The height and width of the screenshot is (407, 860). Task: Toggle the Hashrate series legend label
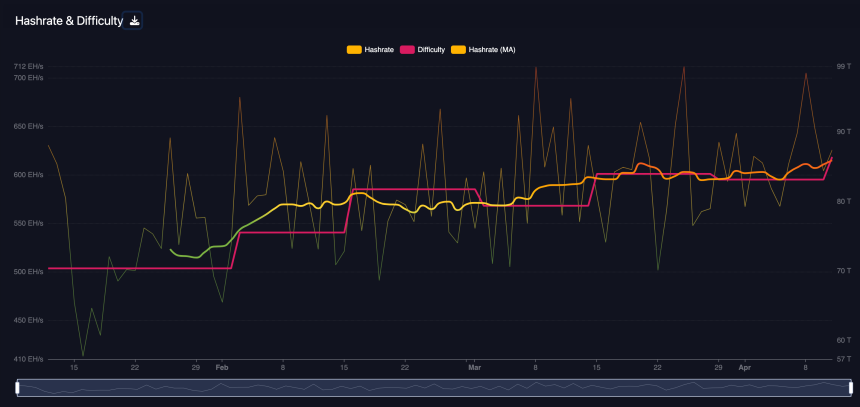[x=379, y=49]
